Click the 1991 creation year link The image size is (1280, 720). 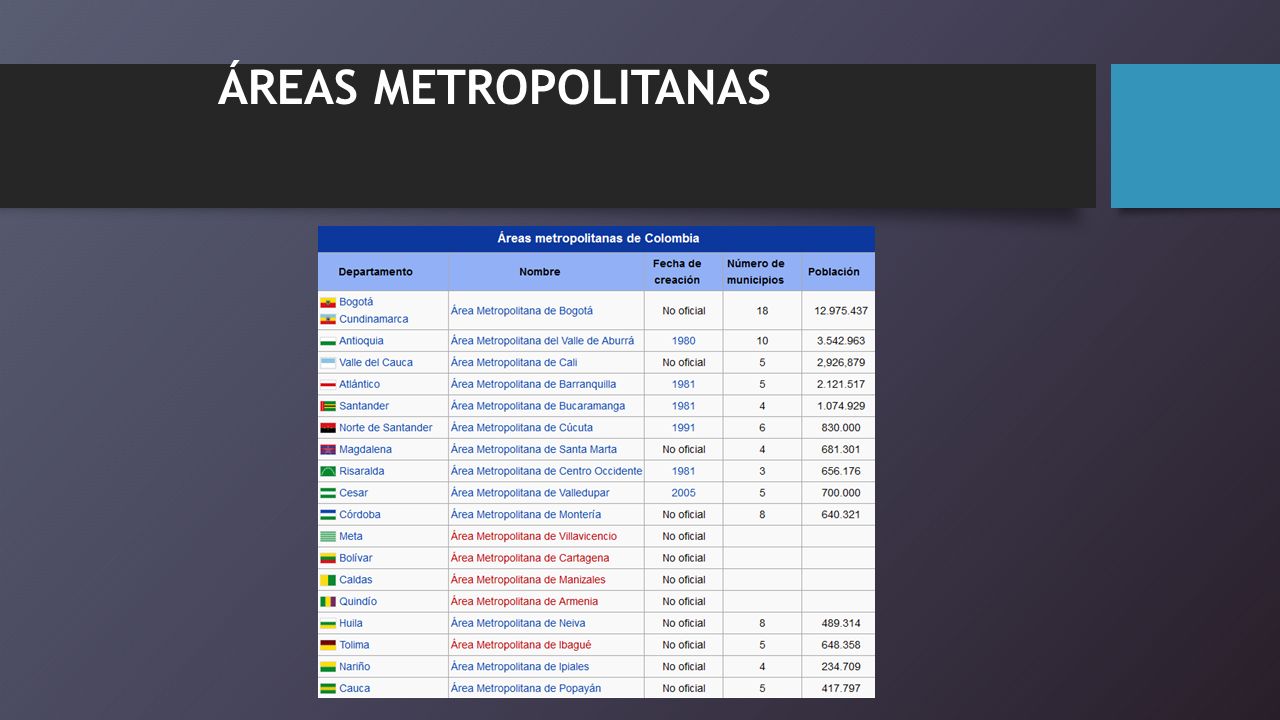[x=684, y=428]
